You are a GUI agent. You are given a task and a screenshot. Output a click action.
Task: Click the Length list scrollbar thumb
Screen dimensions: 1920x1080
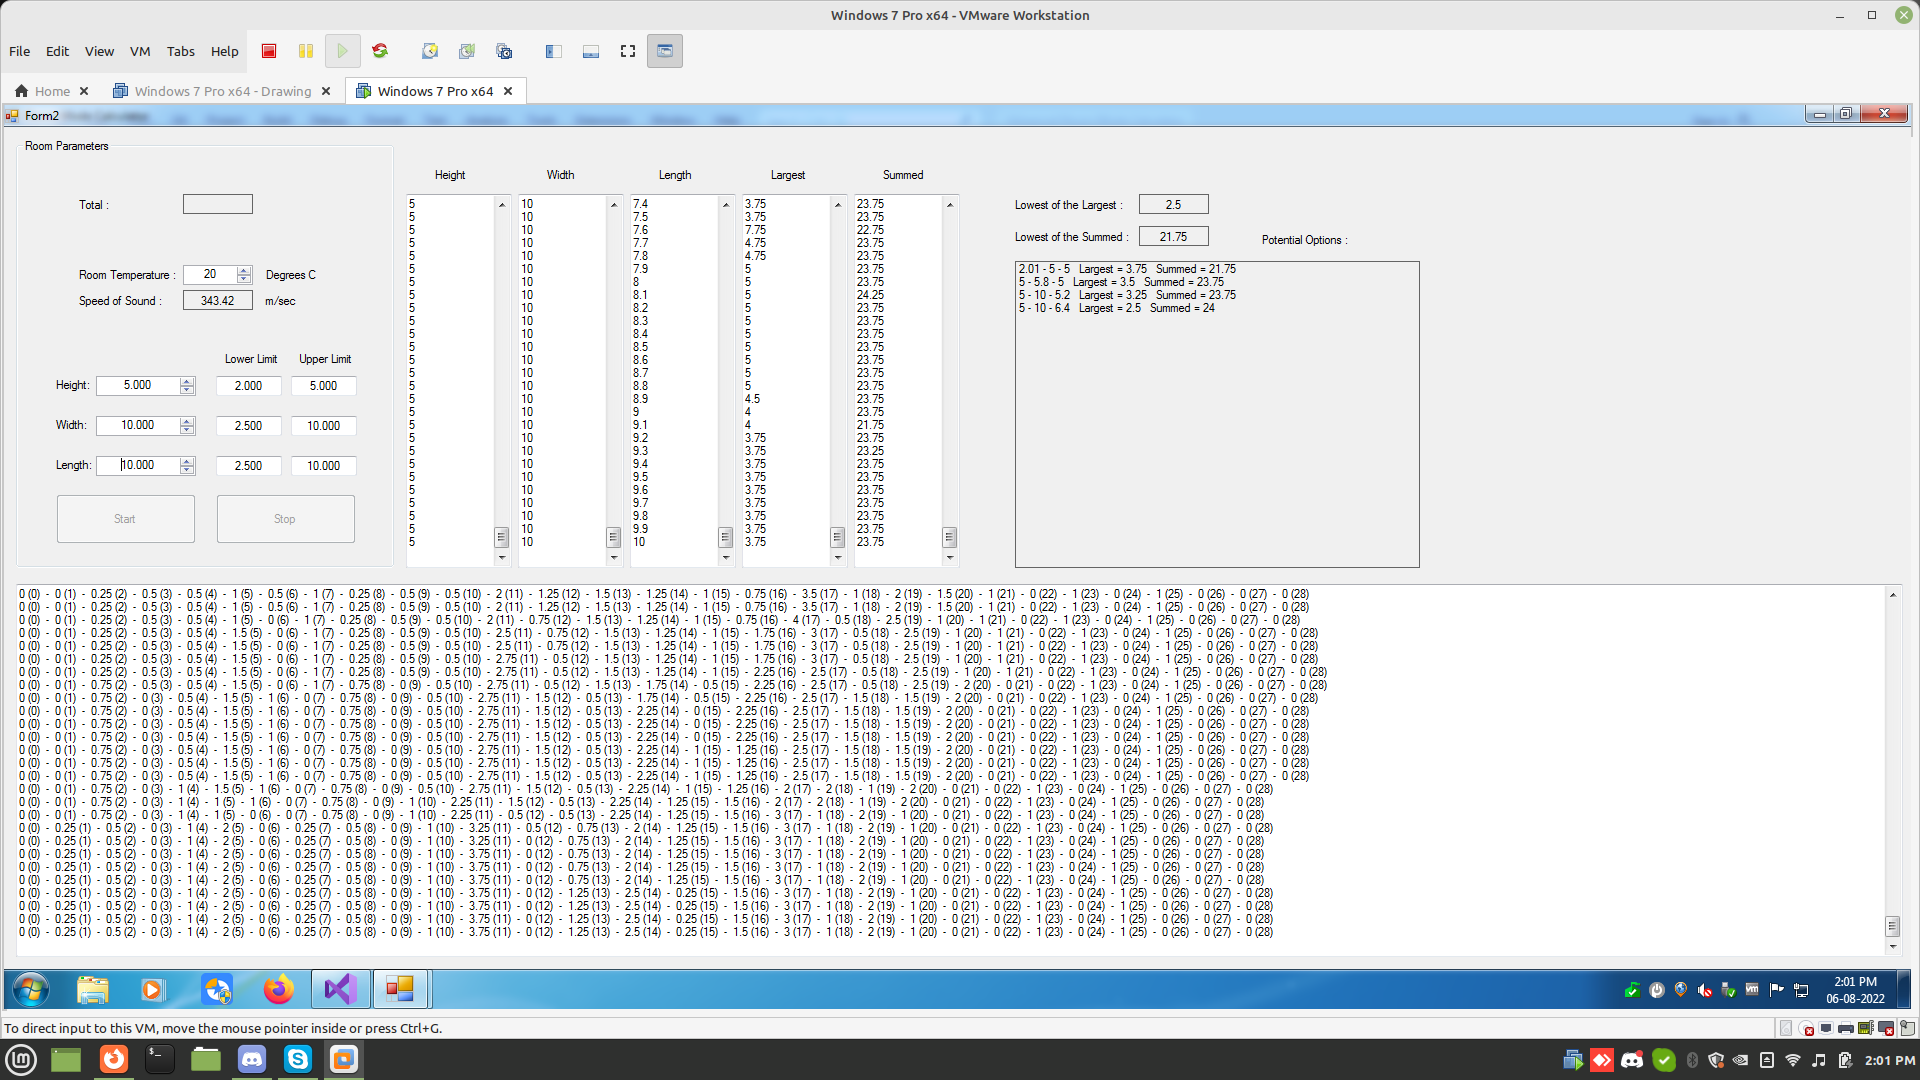point(725,537)
